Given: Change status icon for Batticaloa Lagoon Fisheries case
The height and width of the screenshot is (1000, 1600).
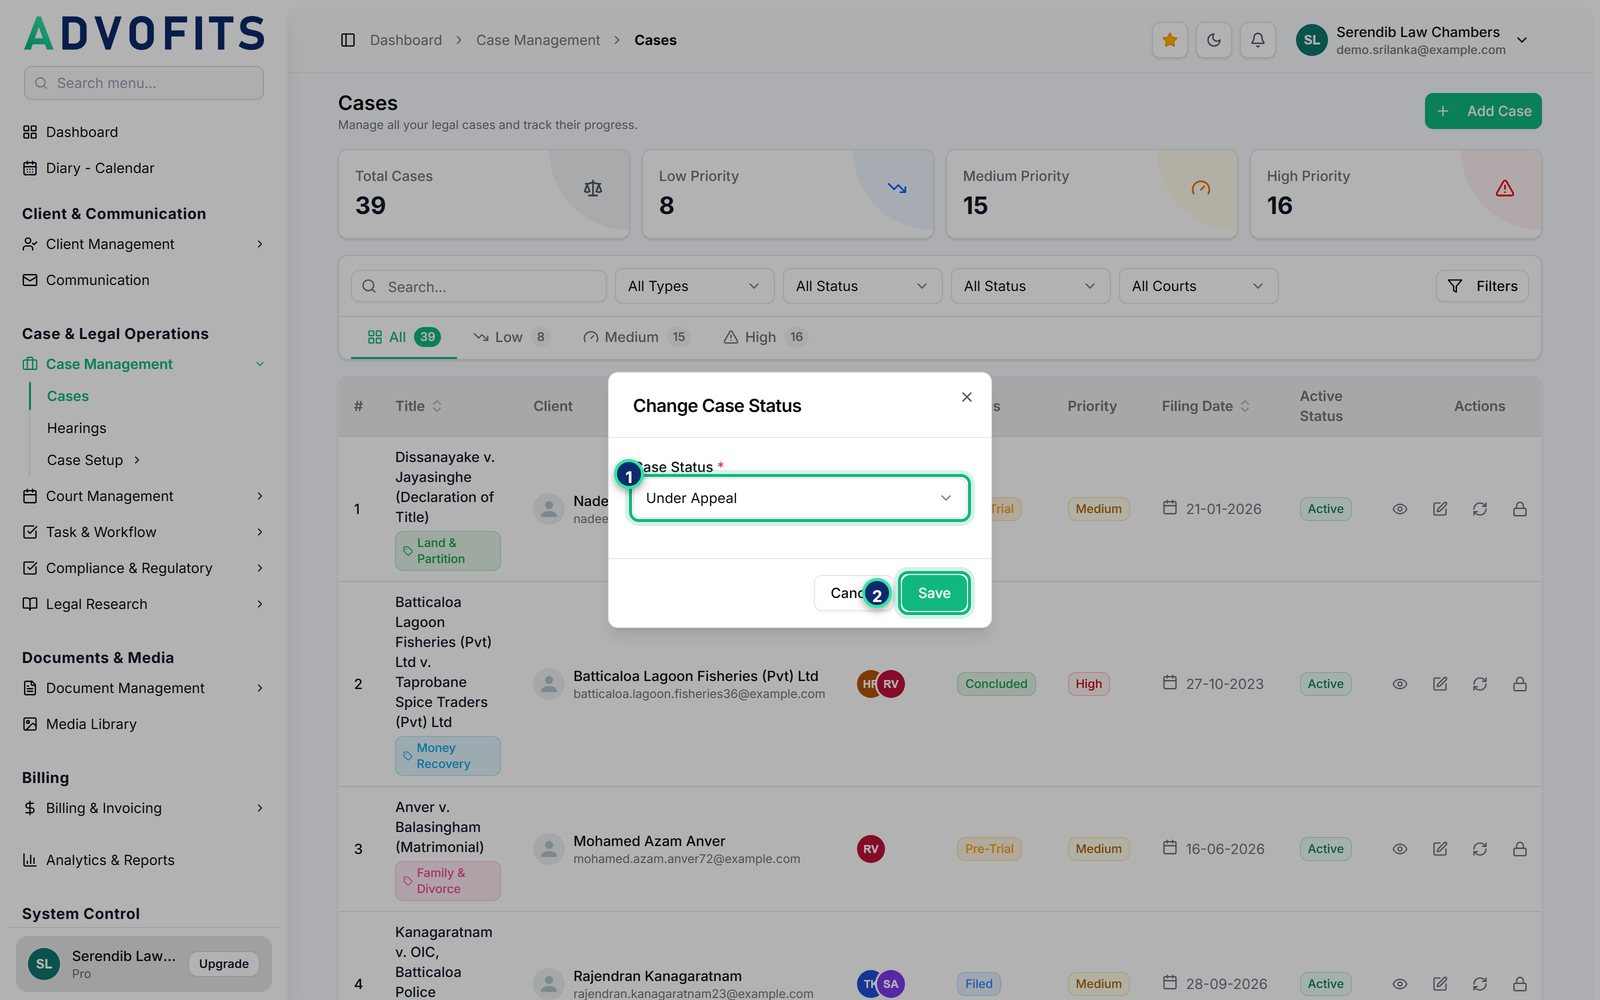Looking at the screenshot, I should click(1480, 684).
